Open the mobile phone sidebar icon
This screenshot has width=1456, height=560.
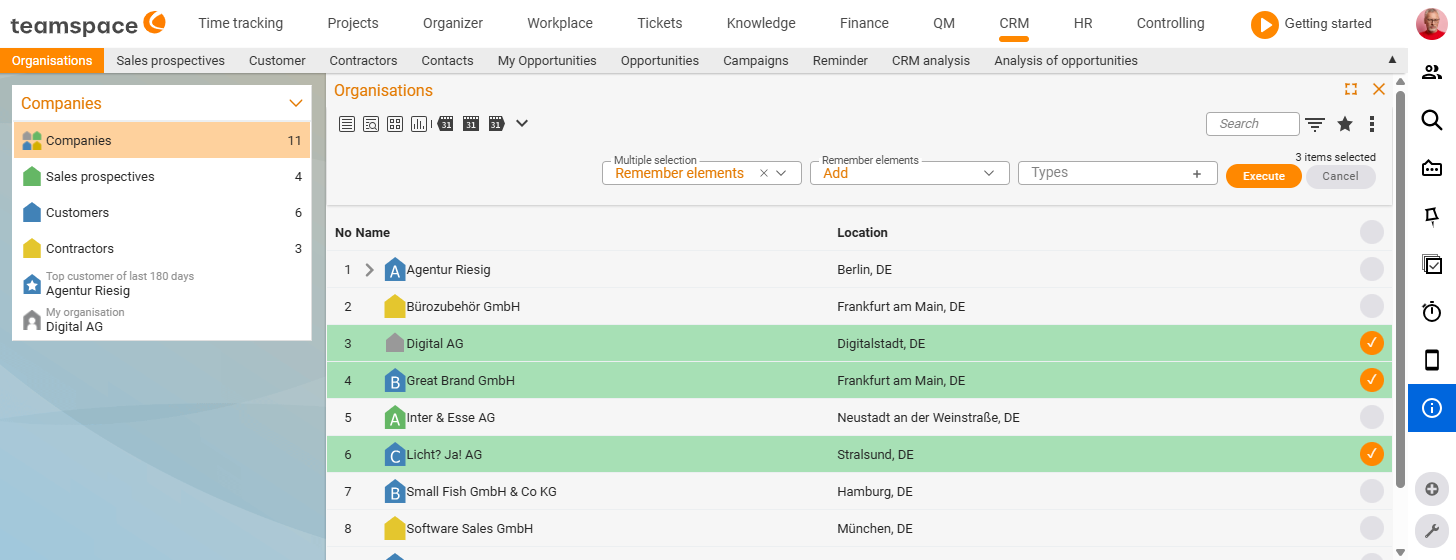coord(1432,360)
